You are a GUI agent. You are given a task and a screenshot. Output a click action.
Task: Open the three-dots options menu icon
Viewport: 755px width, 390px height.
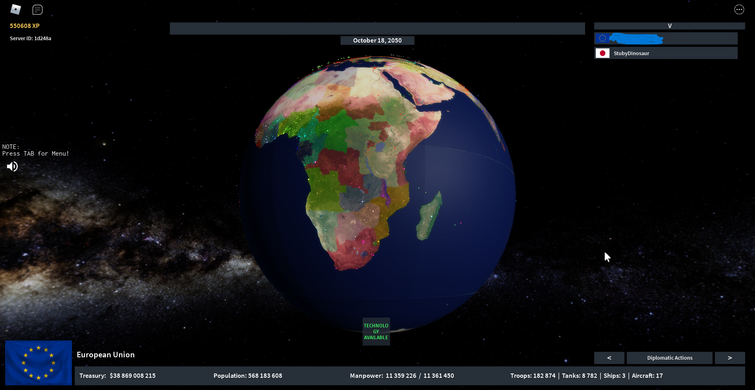[739, 9]
